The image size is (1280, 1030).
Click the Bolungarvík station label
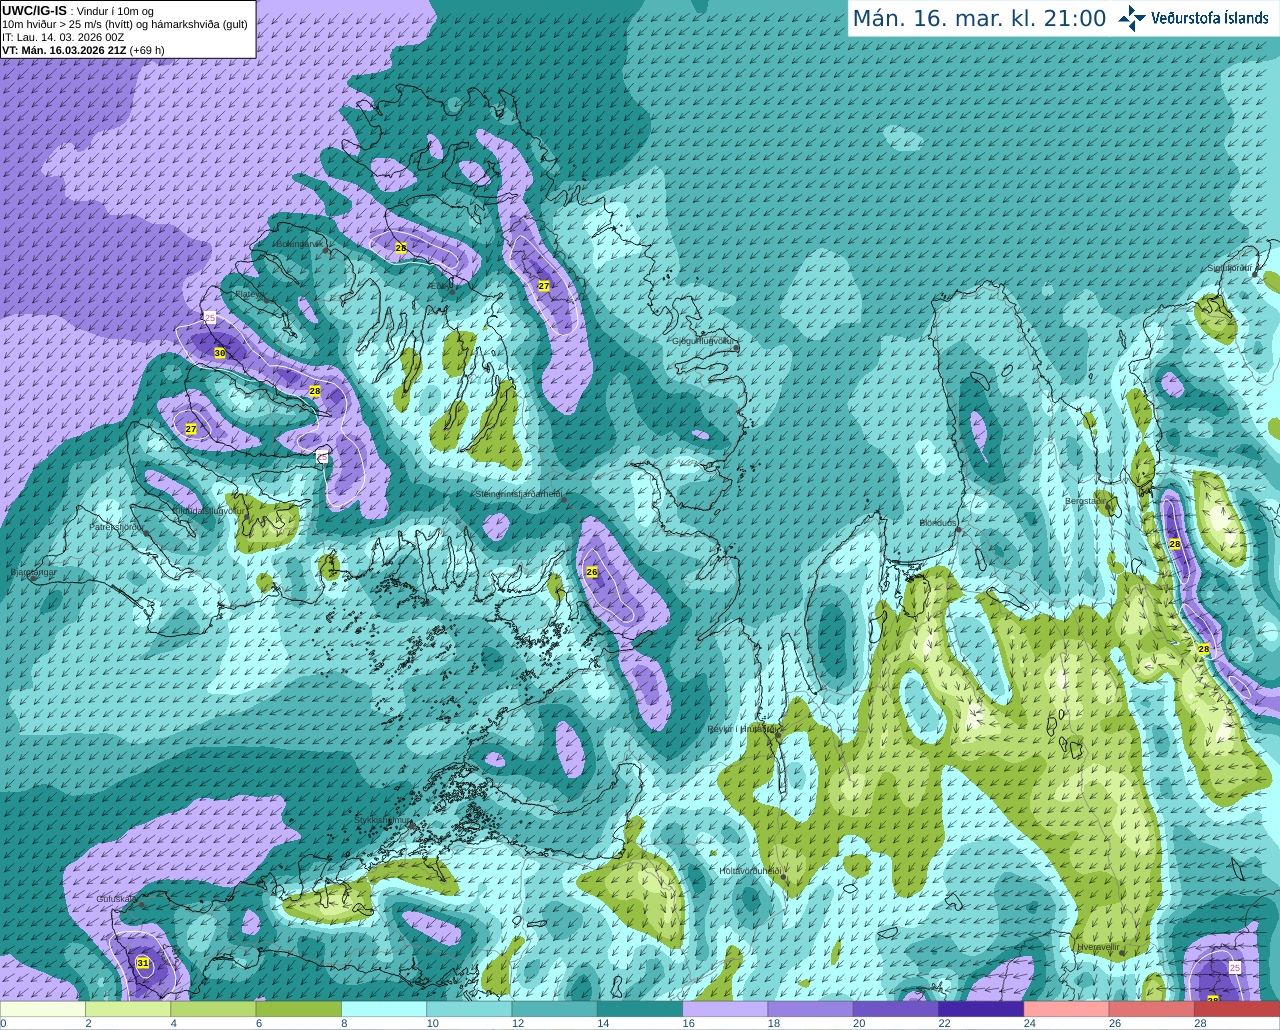coord(299,244)
